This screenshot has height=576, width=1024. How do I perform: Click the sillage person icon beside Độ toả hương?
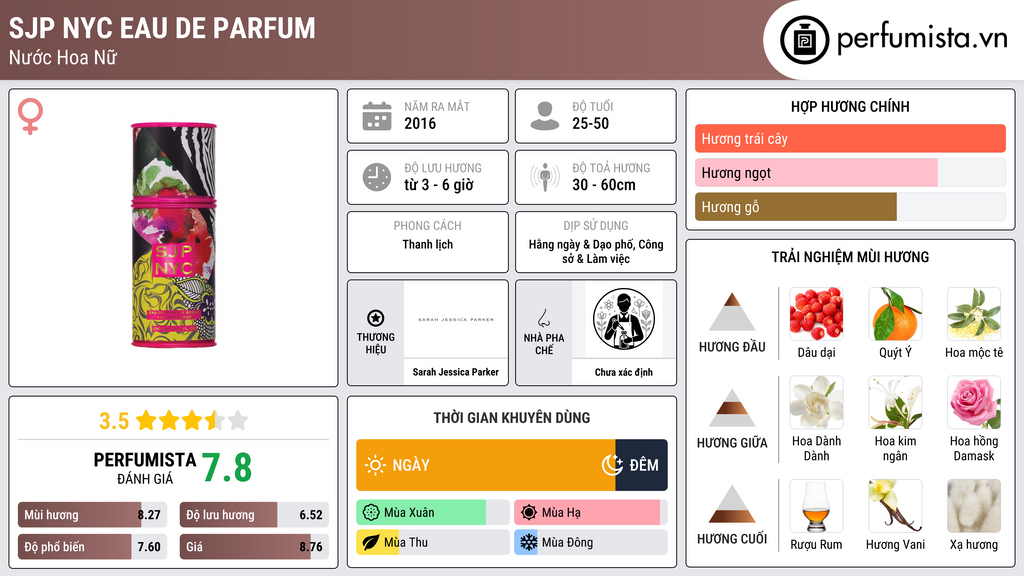point(545,177)
